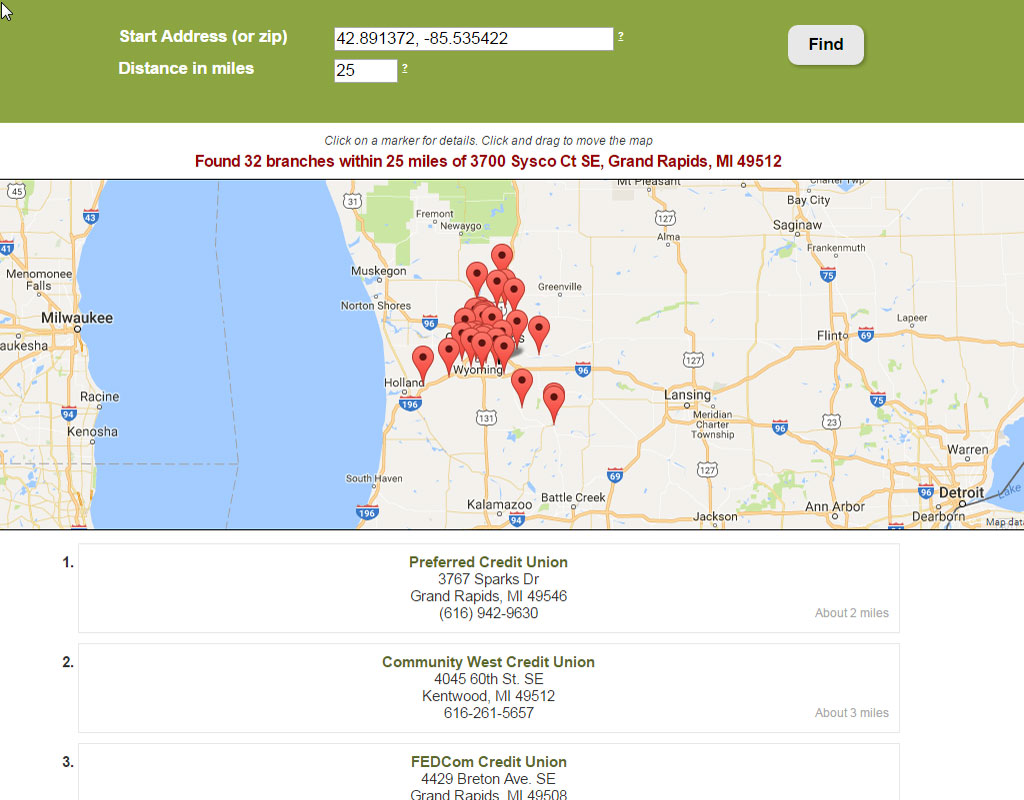Click Milwaukee label on the map

77,318
